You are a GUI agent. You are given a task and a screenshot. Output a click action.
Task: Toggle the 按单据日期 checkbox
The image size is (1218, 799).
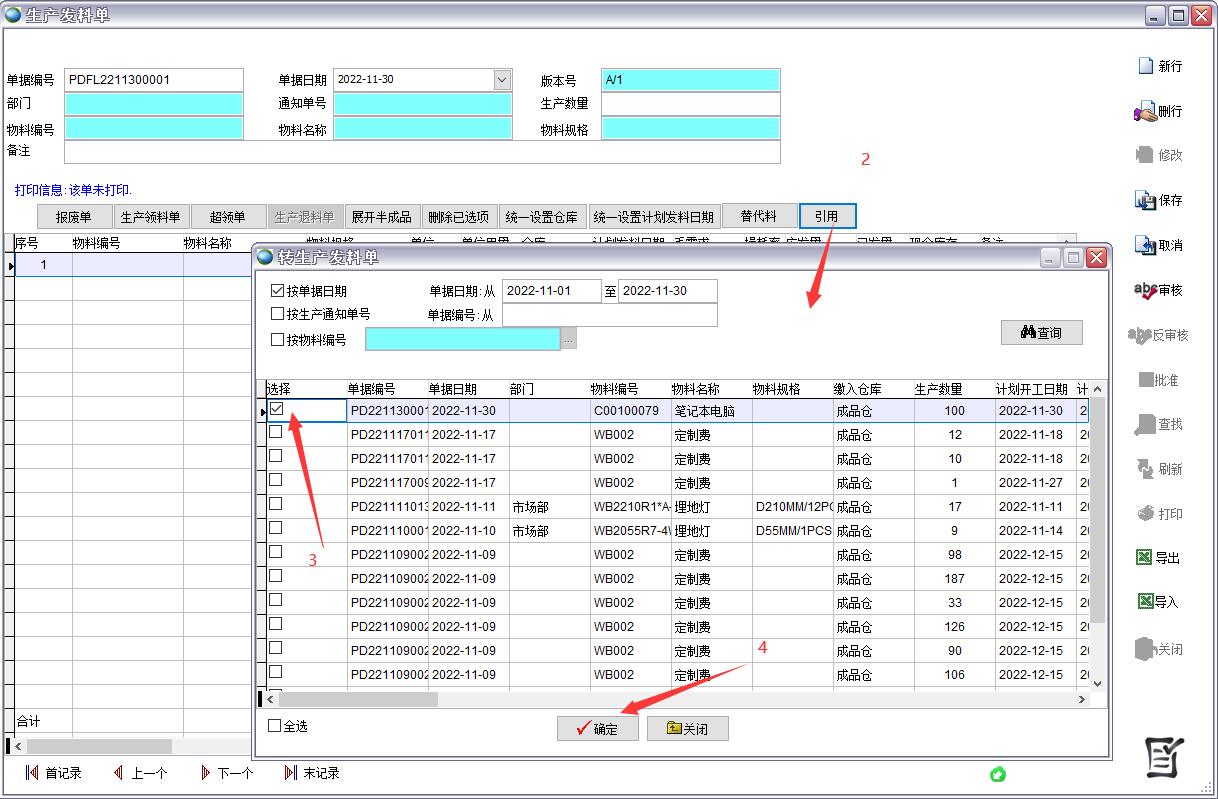click(x=278, y=291)
